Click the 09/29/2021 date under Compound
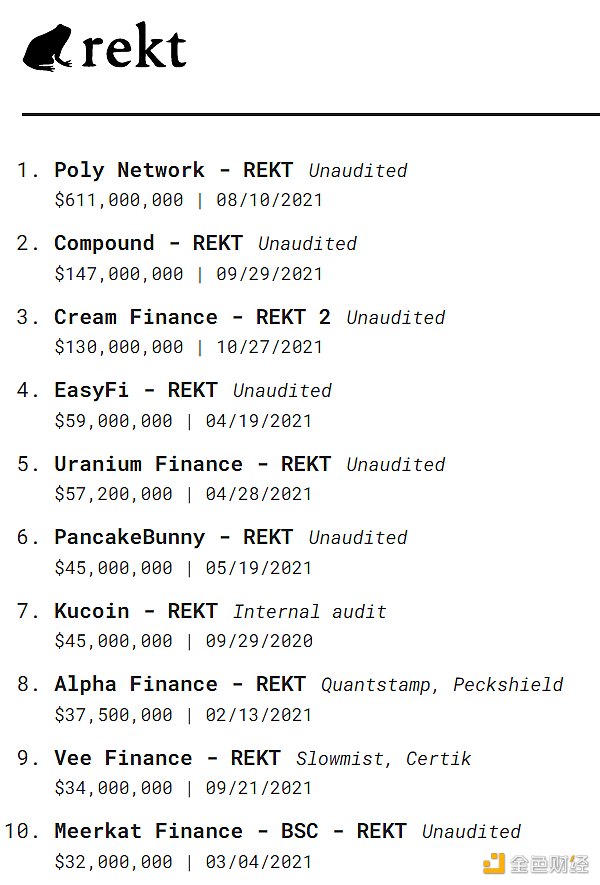 pyautogui.click(x=269, y=273)
